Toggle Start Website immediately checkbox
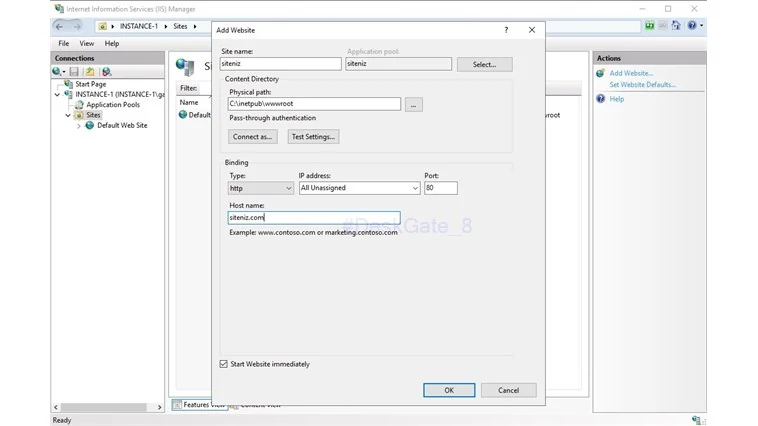758x426 pixels. pos(223,364)
